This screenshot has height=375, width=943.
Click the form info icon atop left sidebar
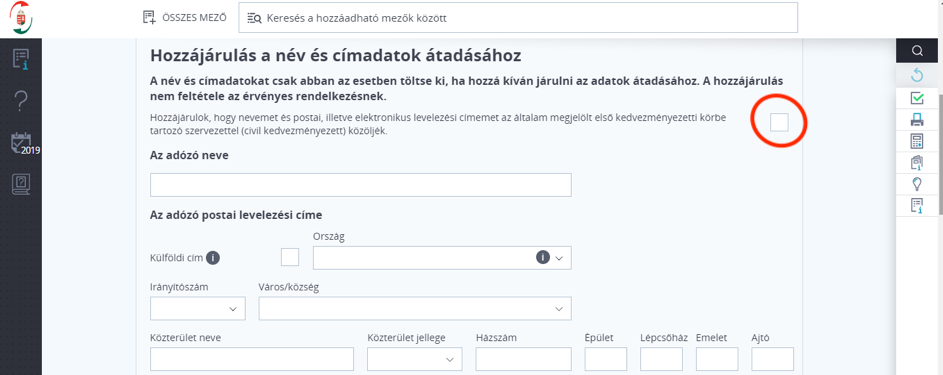click(x=21, y=59)
